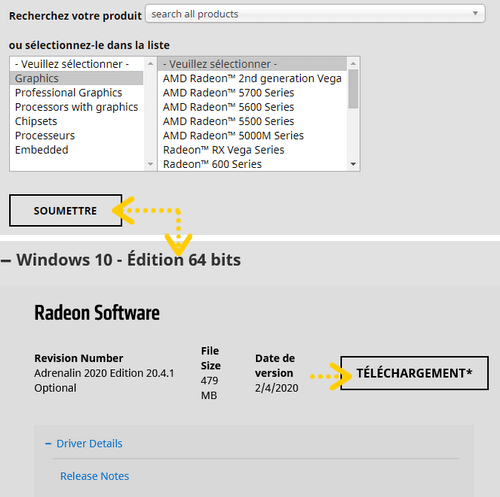
Task: Open the search all products dropdown arrow
Action: point(475,13)
